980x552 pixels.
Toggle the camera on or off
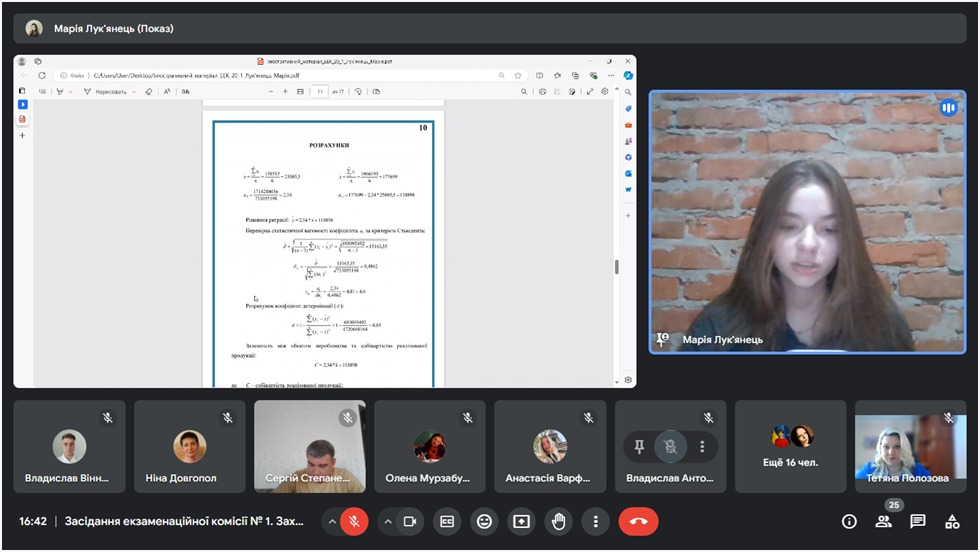pos(409,521)
